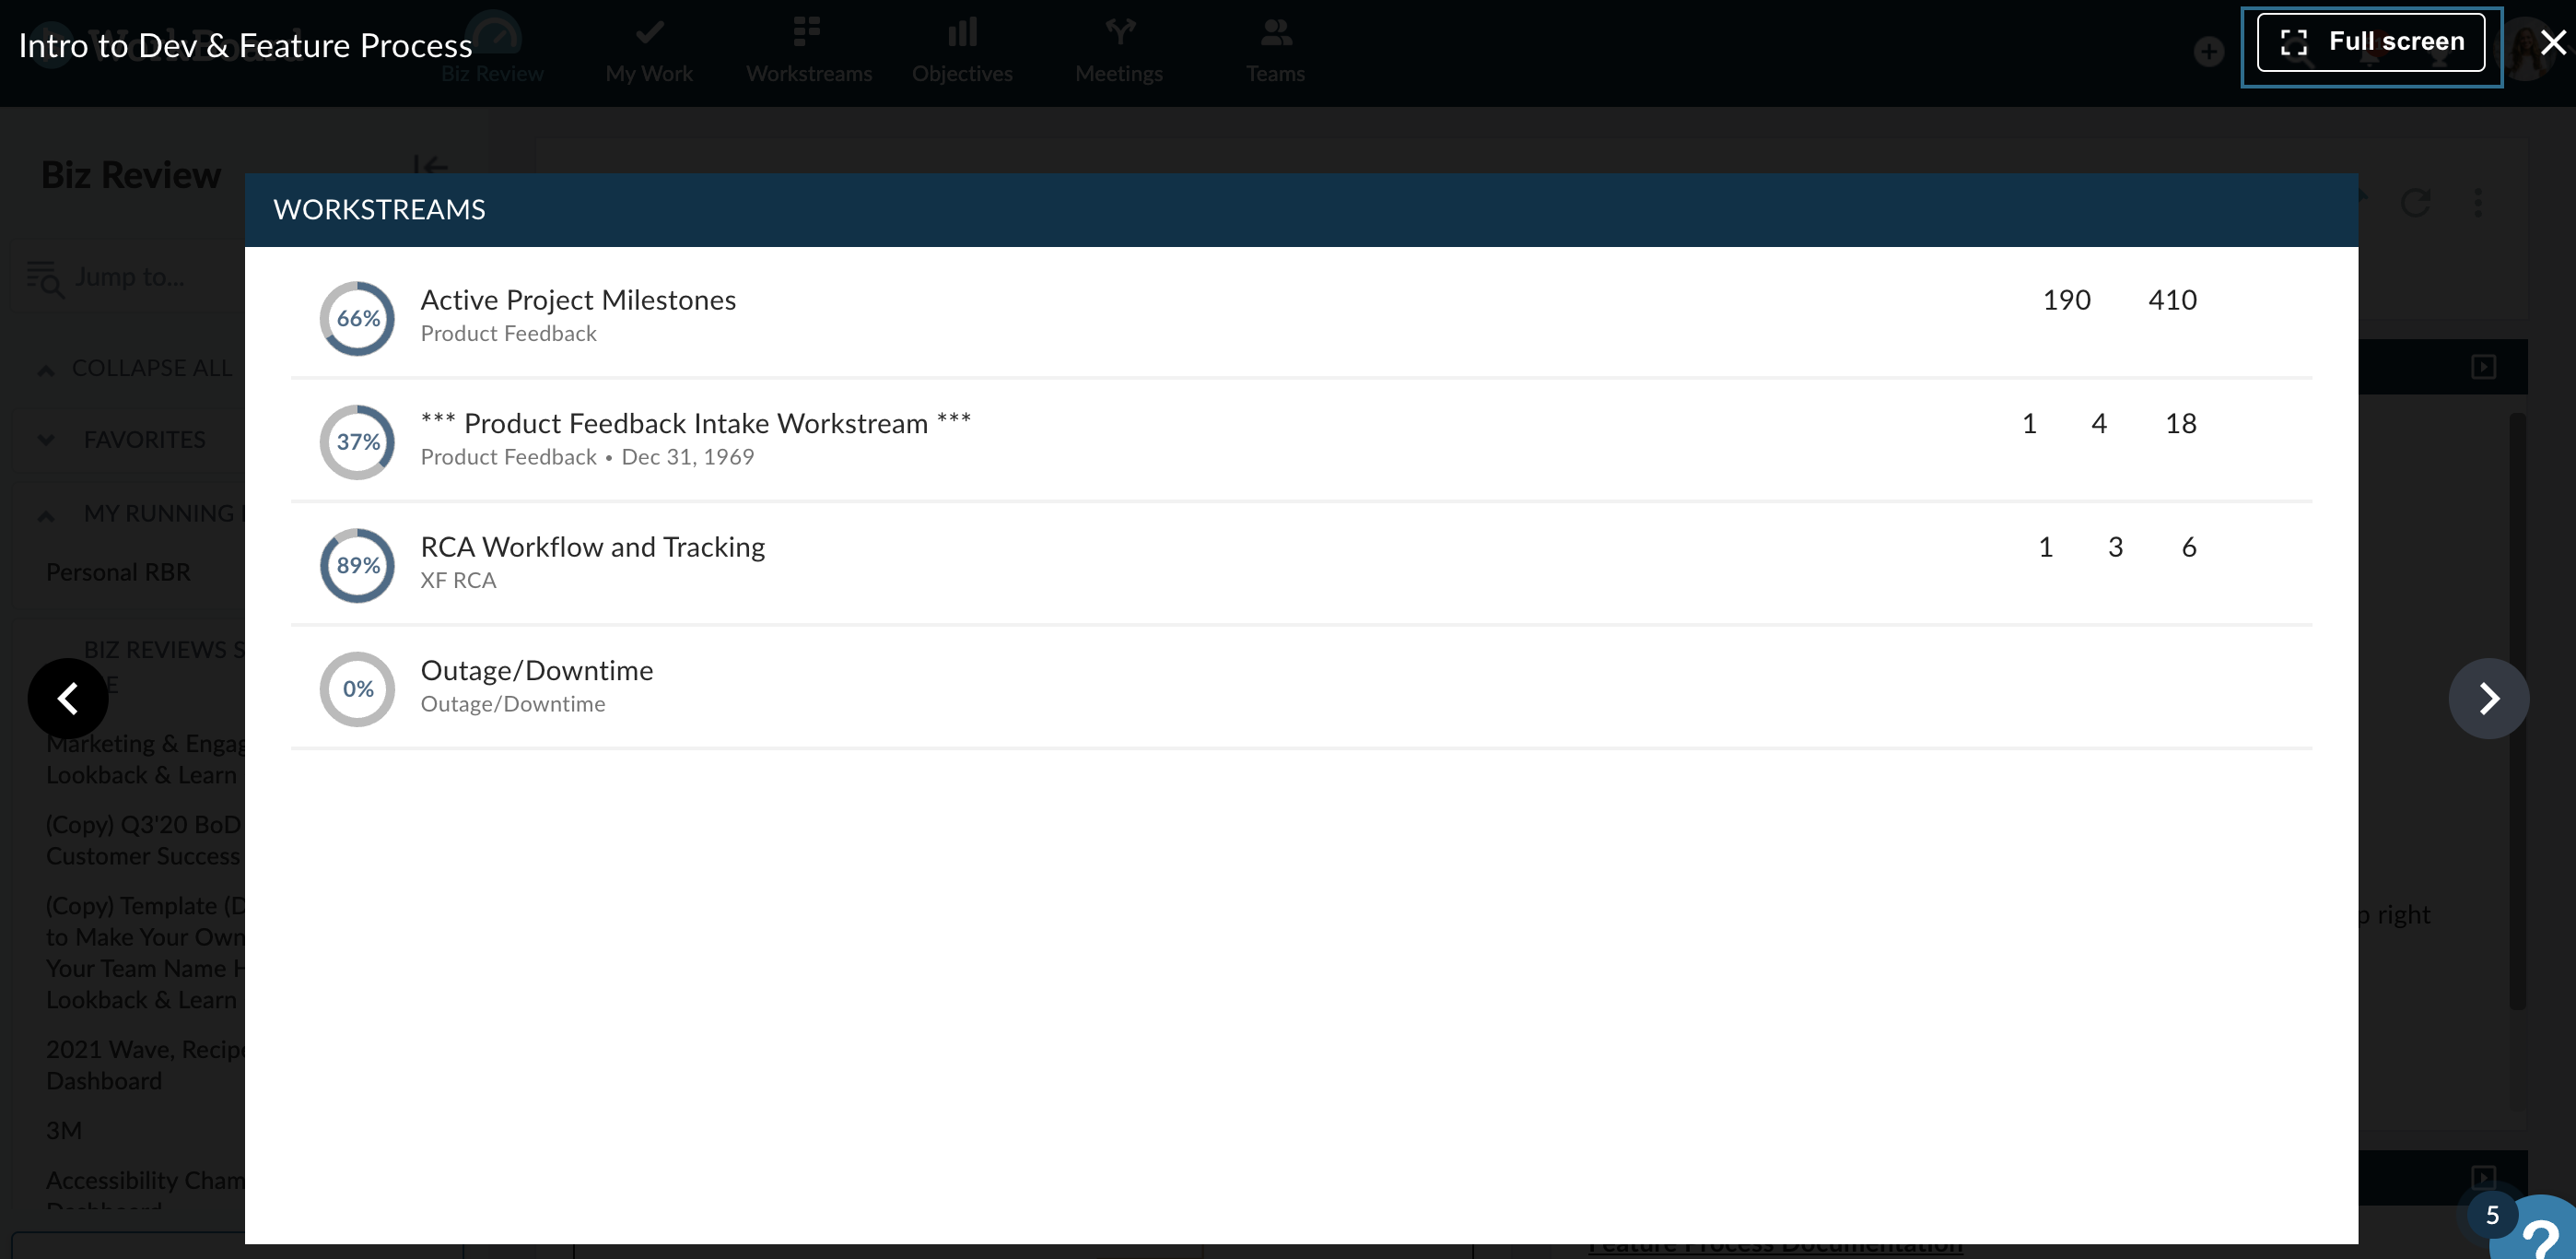Click the collapse sidebar arrow icon
Image resolution: width=2576 pixels, height=1259 pixels.
point(430,166)
